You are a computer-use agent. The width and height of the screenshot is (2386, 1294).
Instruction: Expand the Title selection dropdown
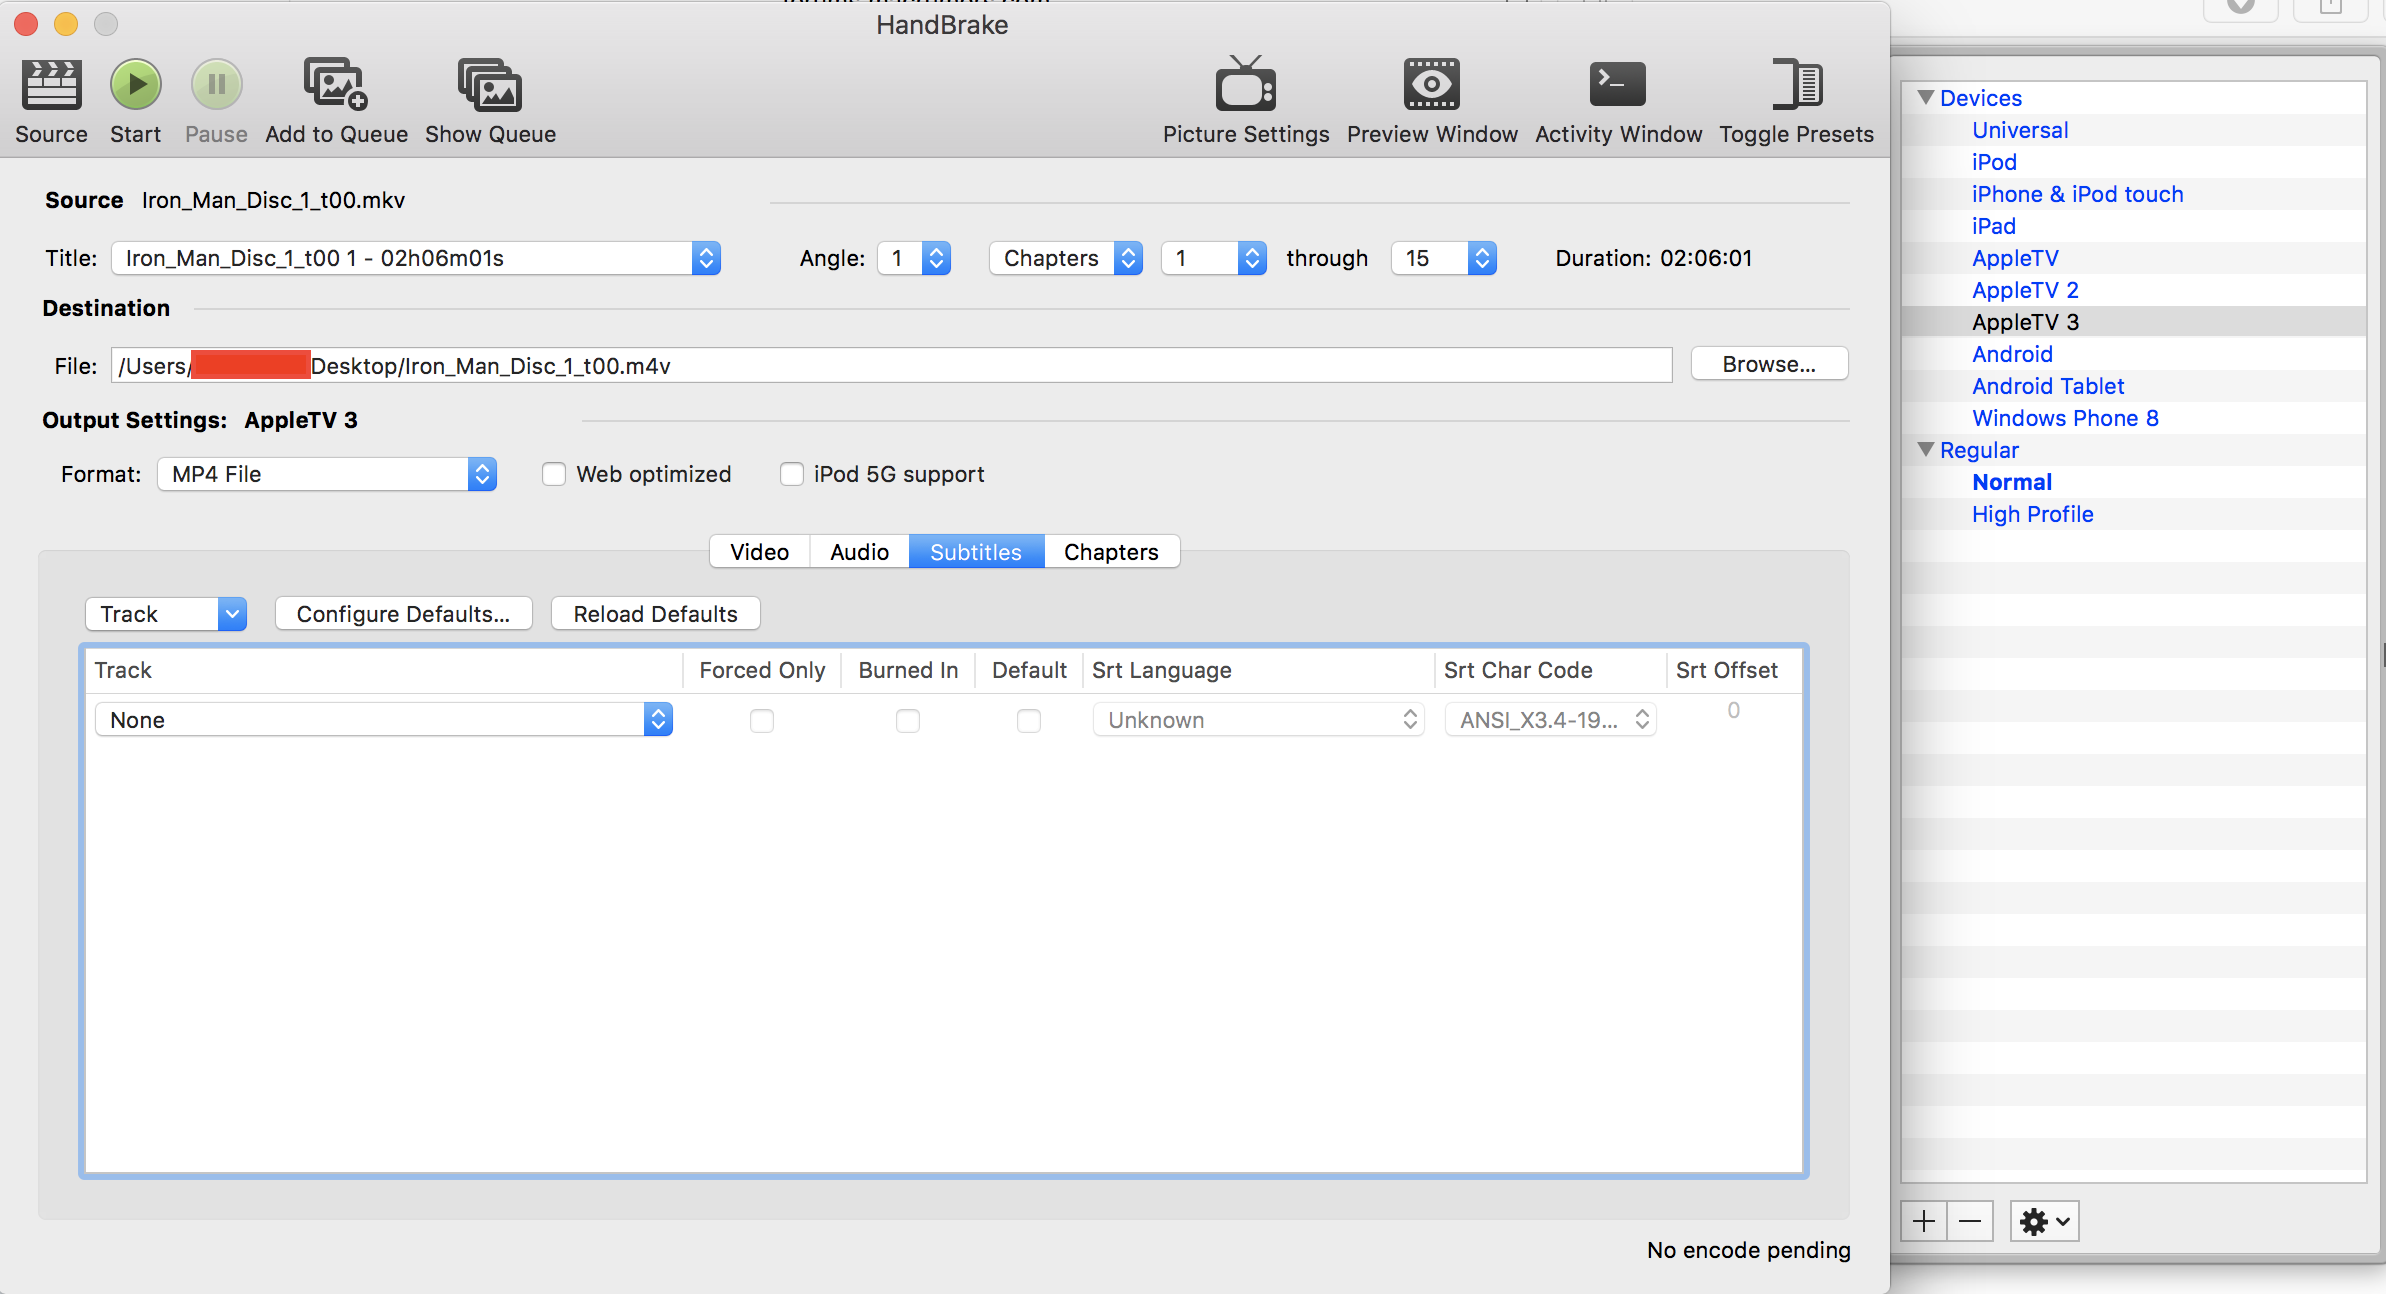pos(415,258)
